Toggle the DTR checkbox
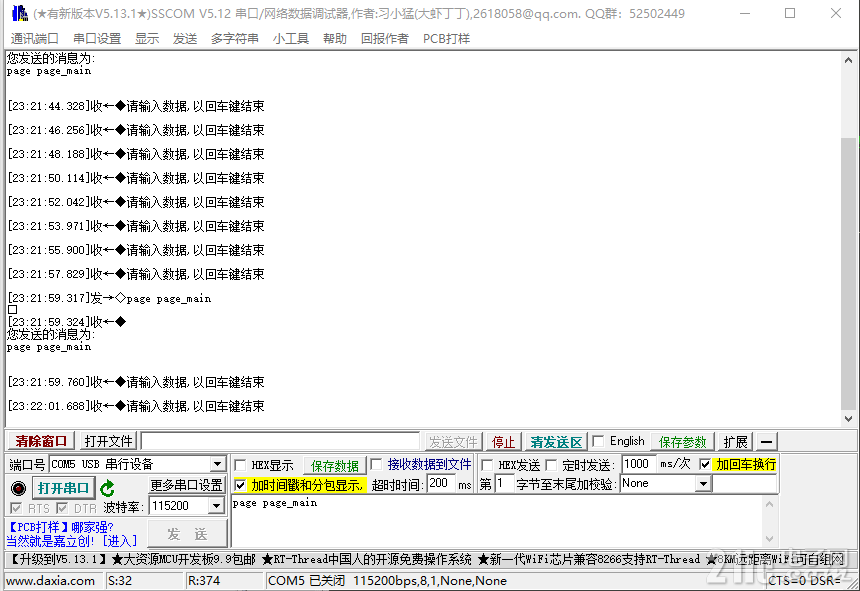The width and height of the screenshot is (860, 591). click(62, 508)
